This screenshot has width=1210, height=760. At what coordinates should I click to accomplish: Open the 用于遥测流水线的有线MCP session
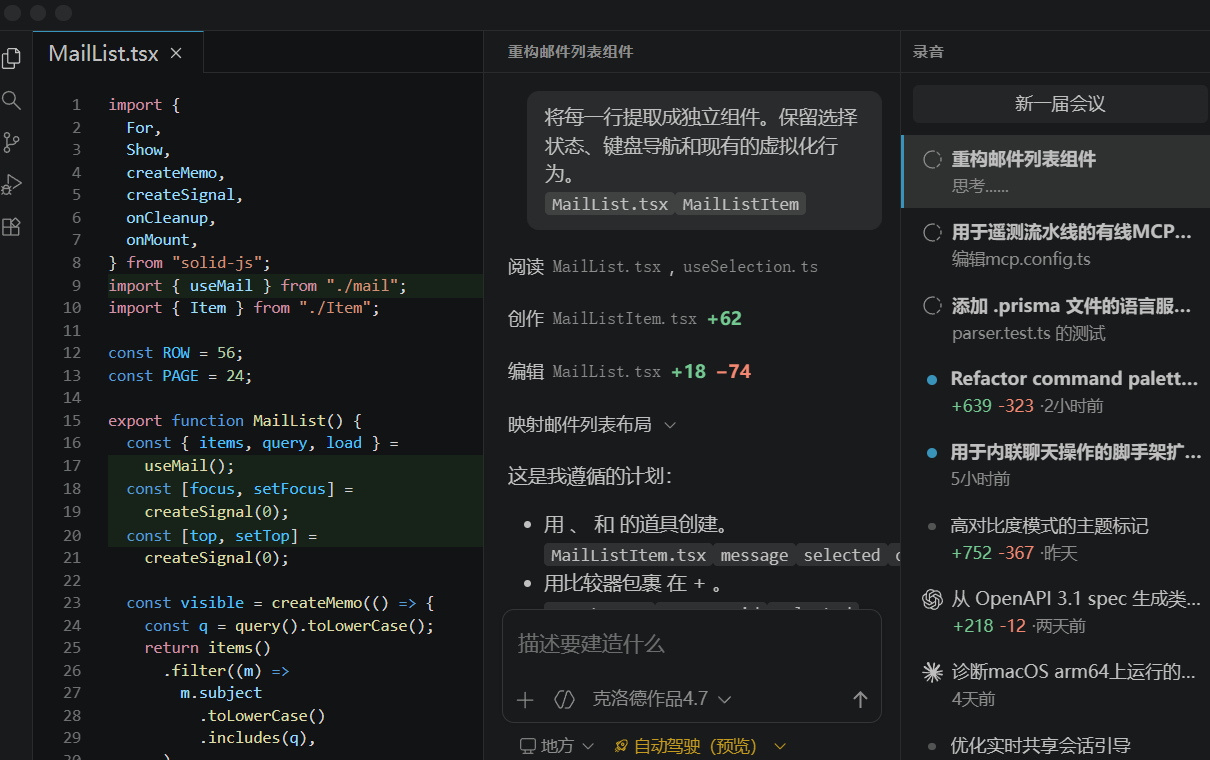click(x=1056, y=245)
